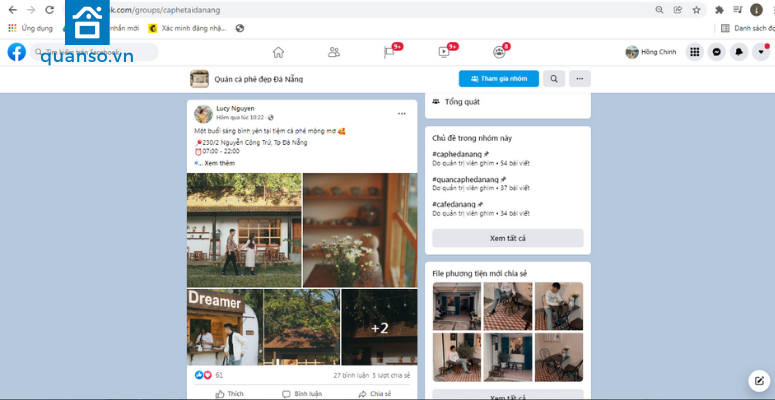
Task: Open the couple walking outside cafe photo
Action: (244, 230)
